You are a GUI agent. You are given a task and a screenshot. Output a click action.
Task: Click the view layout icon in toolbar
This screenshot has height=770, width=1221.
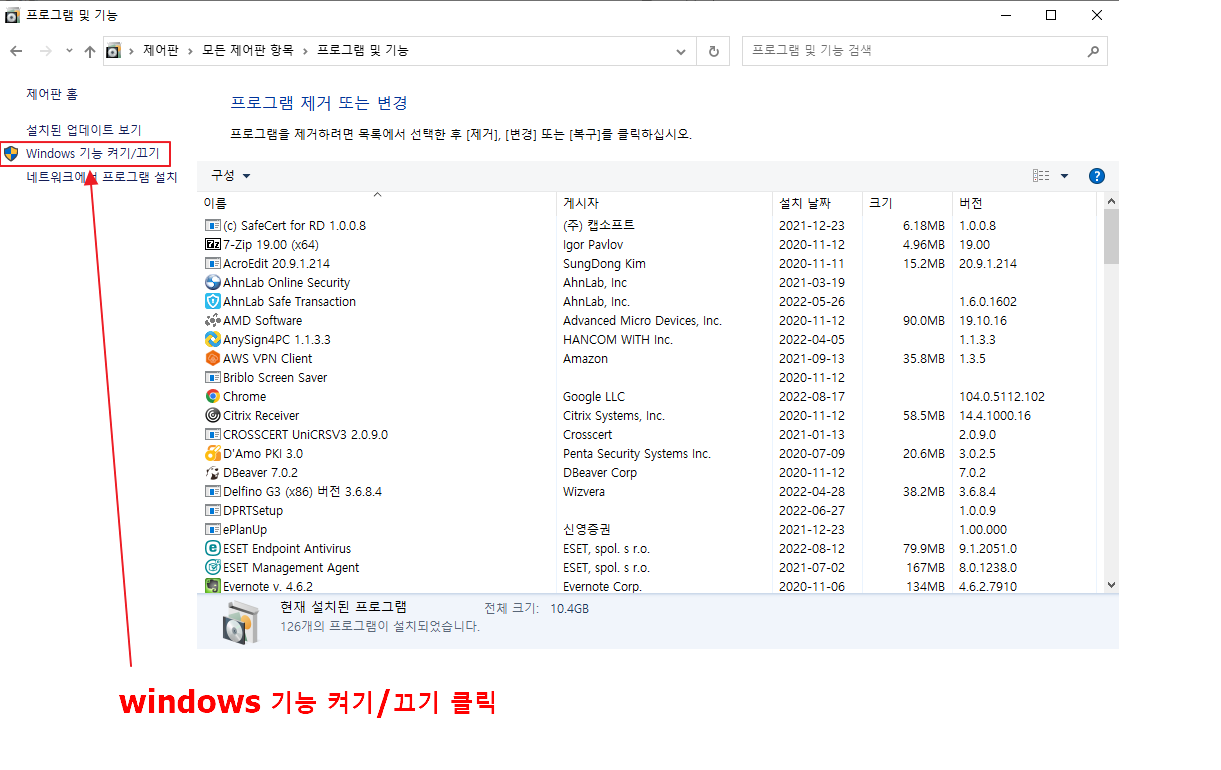tap(1041, 176)
